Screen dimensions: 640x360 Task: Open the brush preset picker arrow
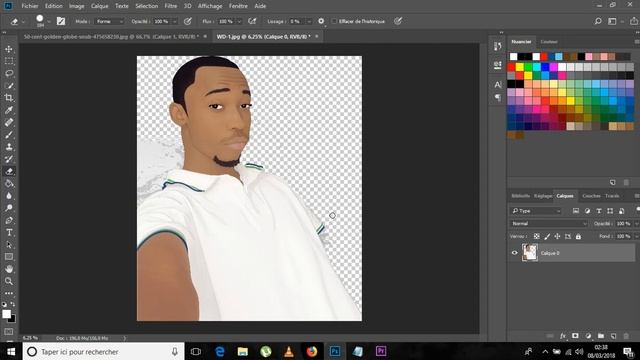pyautogui.click(x=49, y=21)
